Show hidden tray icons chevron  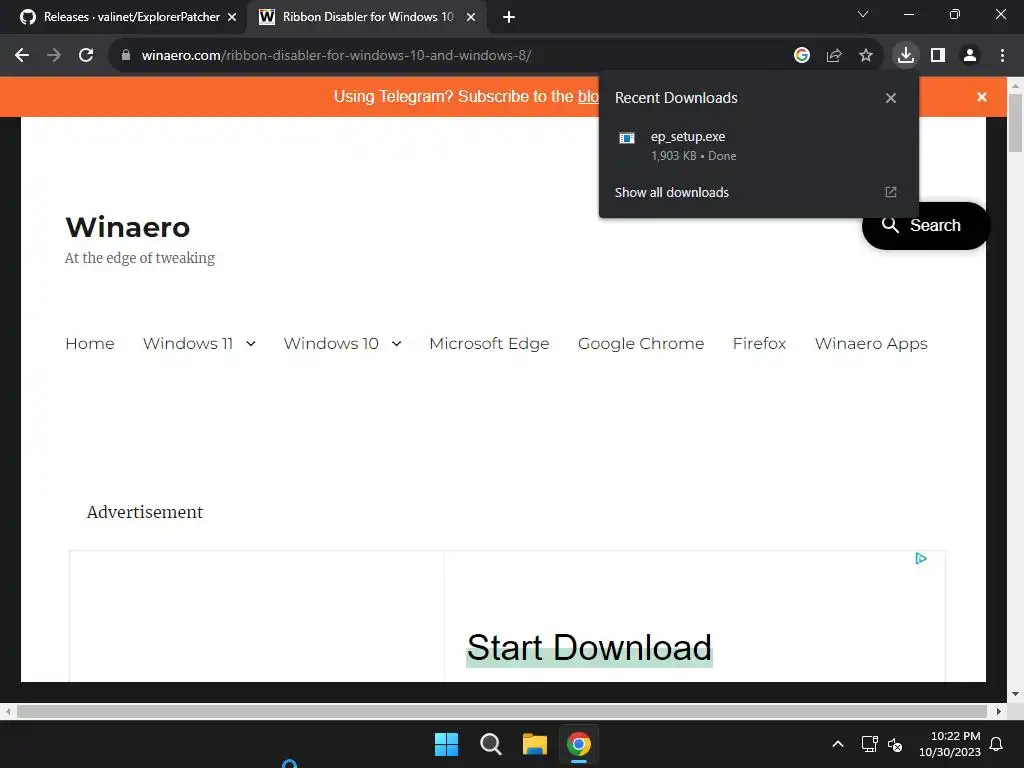click(838, 744)
